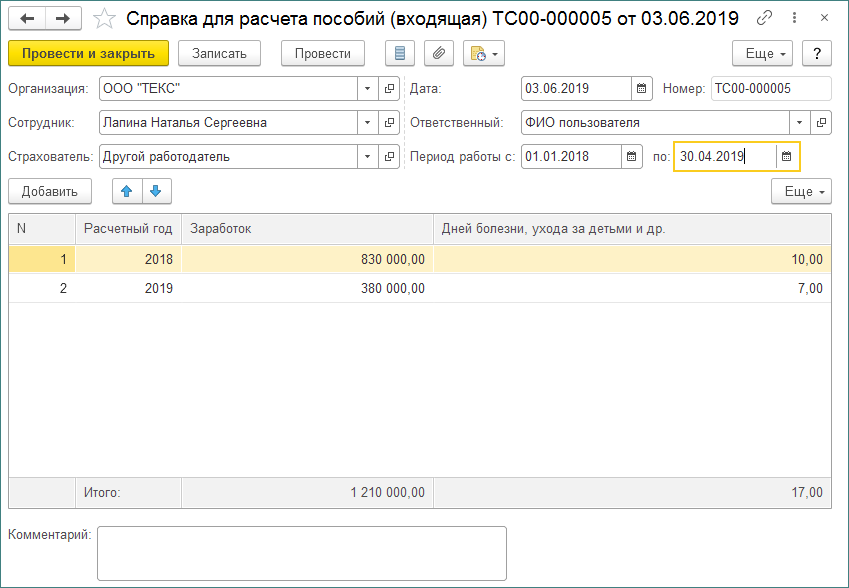Click the document register report icon
The image size is (849, 588).
coord(400,54)
